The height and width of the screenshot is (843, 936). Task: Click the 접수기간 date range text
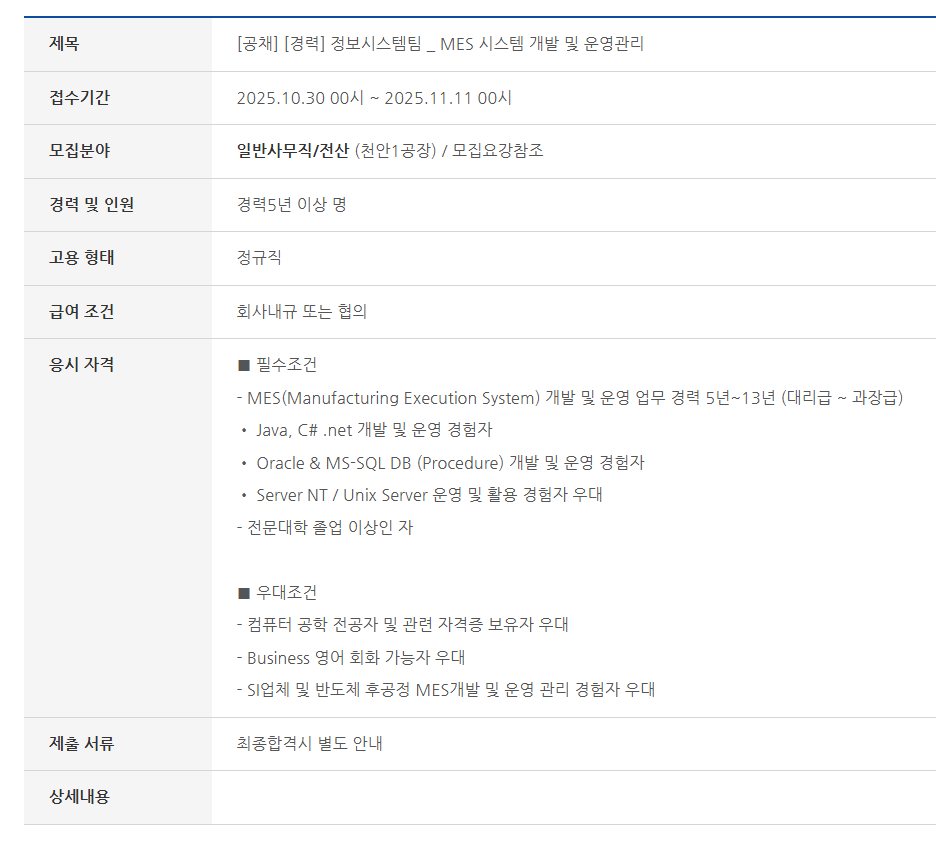point(374,98)
